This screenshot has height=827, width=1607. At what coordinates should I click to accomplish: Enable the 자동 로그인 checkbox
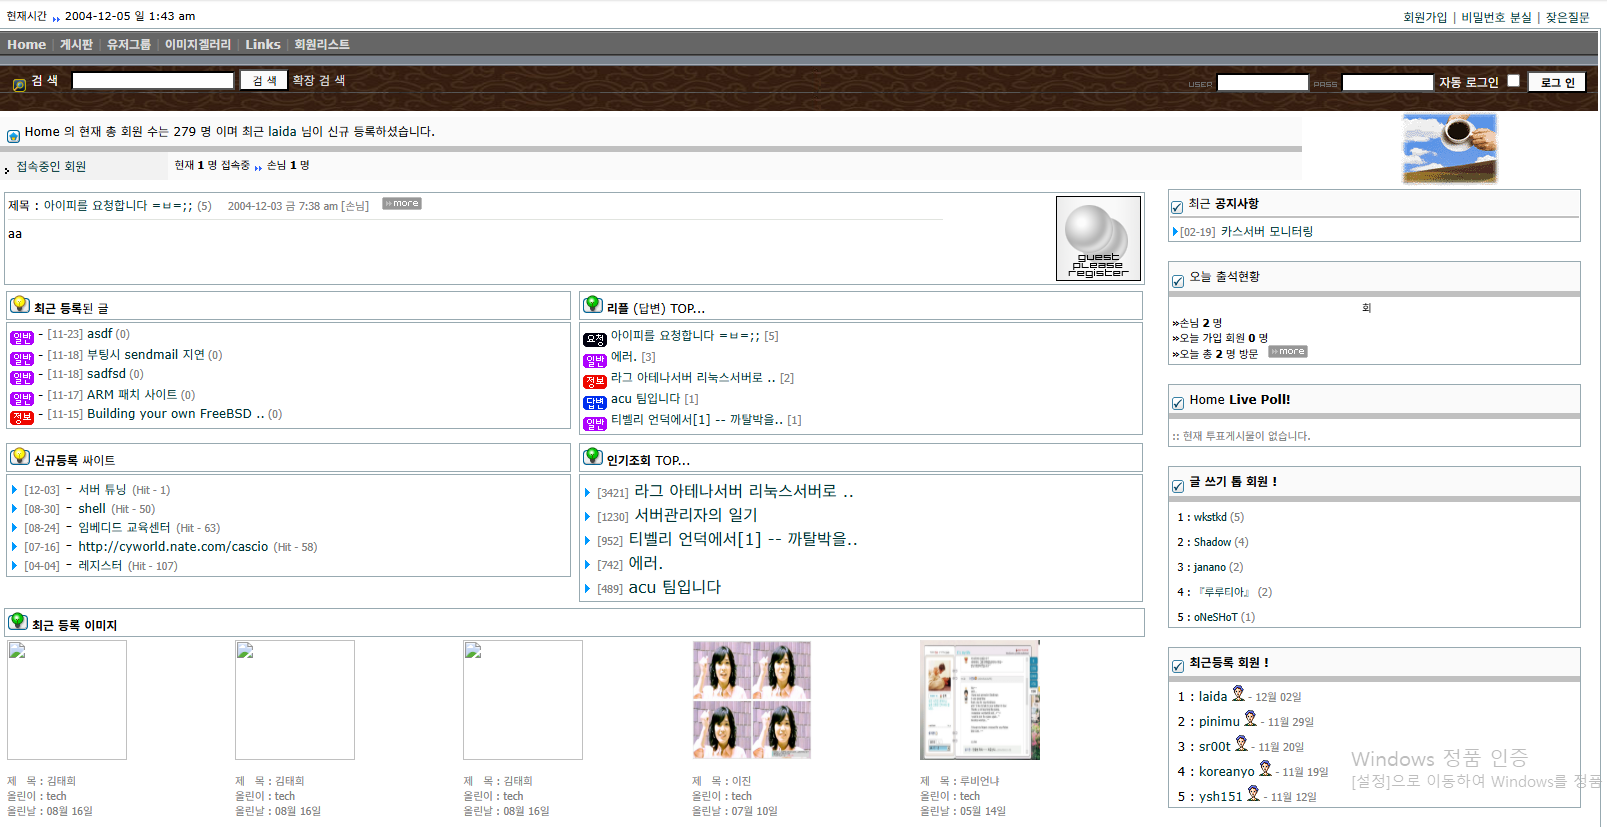1513,81
